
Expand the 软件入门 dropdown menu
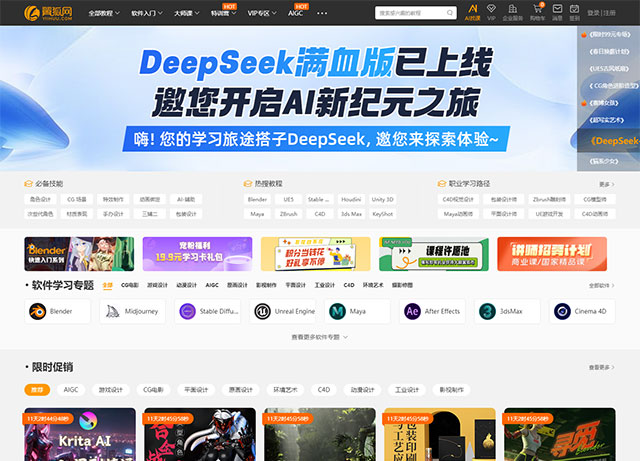146,14
